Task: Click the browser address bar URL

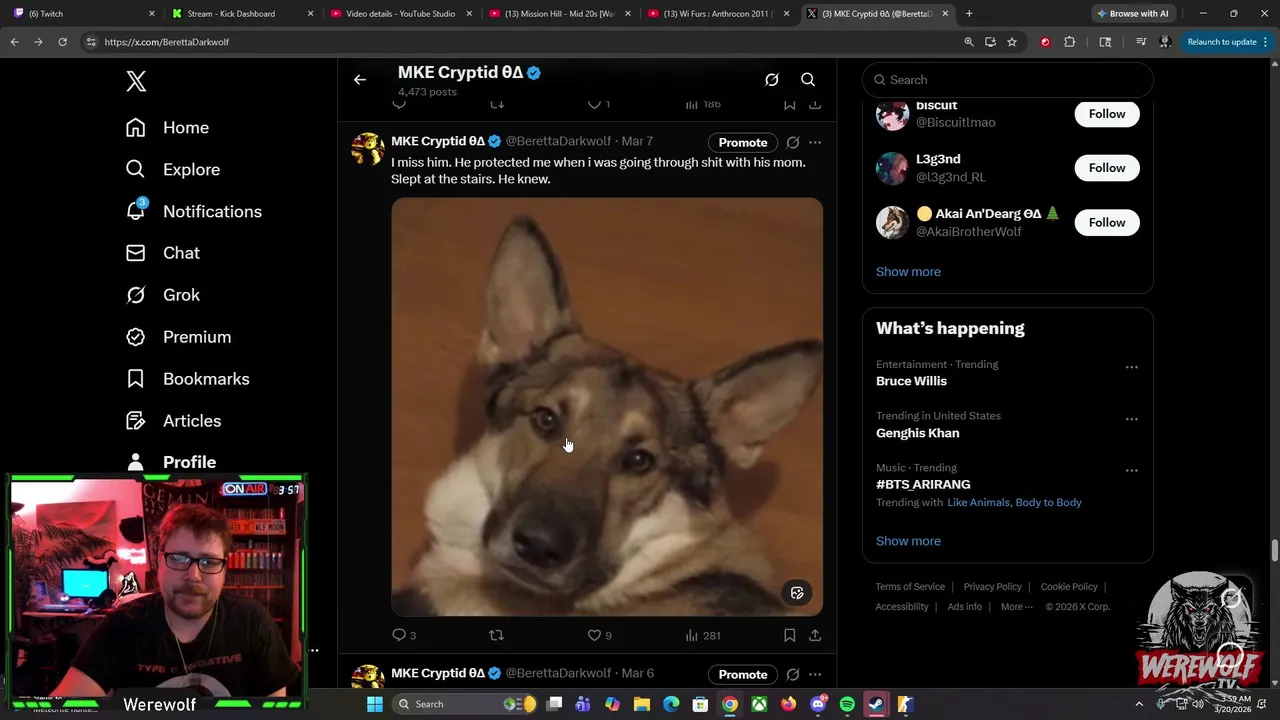Action: [167, 42]
